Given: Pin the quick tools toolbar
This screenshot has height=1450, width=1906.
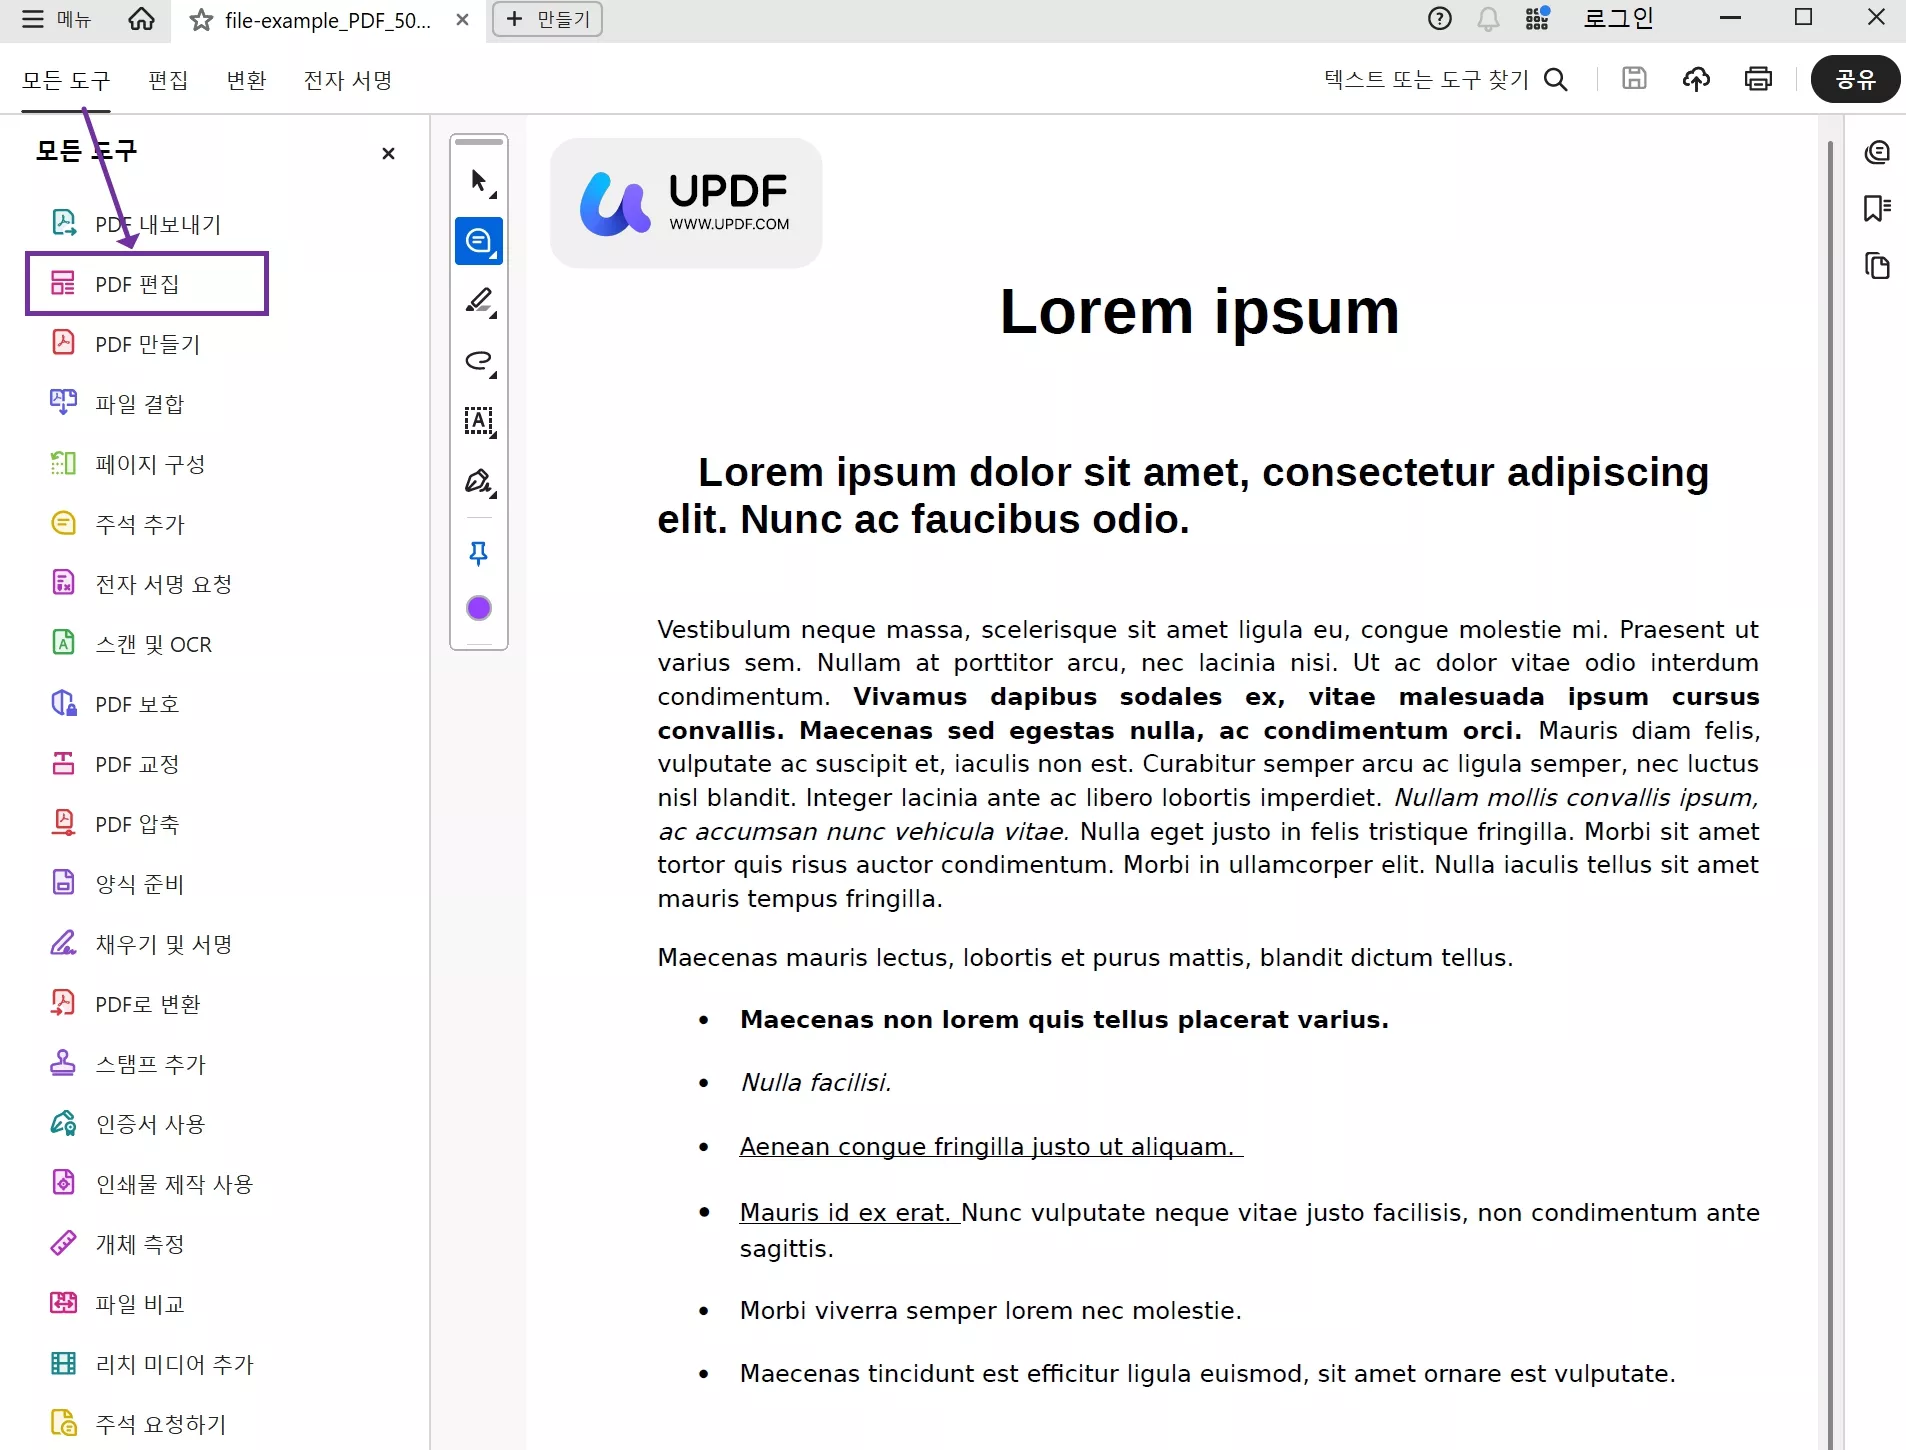Looking at the screenshot, I should [x=479, y=554].
